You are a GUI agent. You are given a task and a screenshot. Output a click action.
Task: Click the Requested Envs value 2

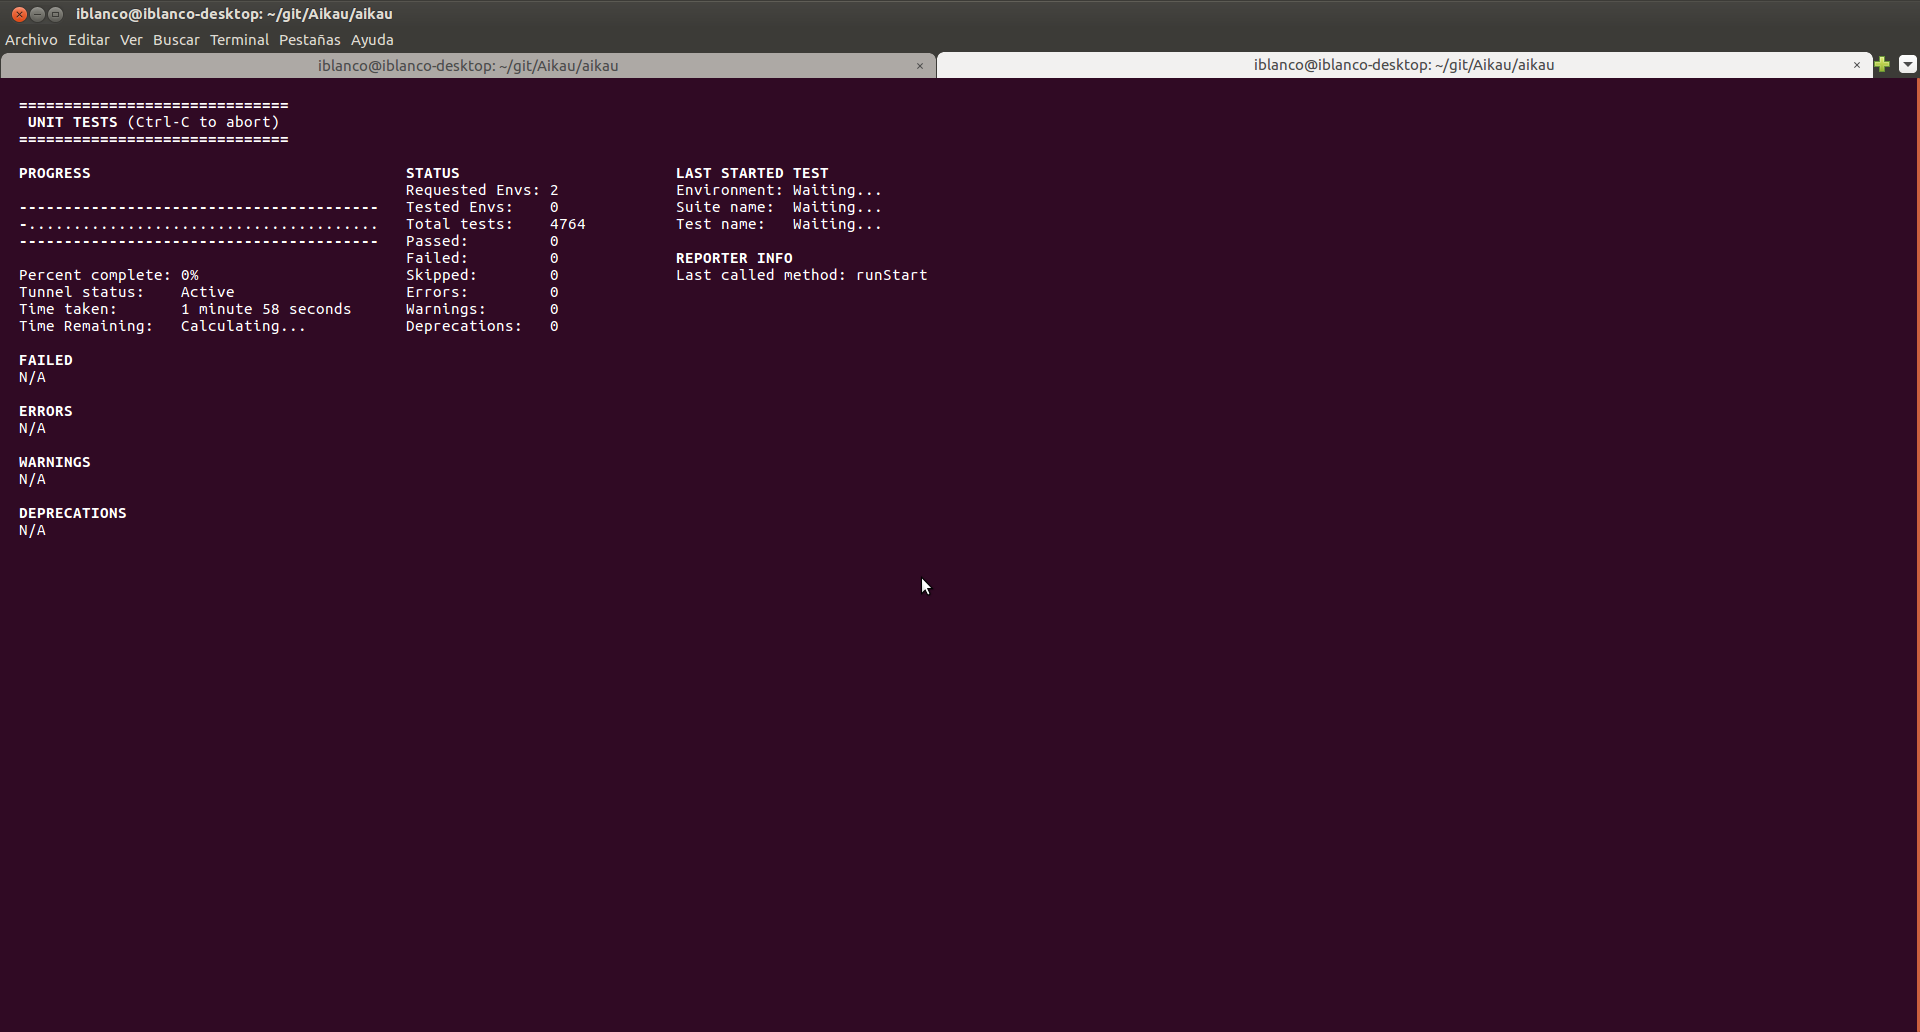[x=554, y=190]
